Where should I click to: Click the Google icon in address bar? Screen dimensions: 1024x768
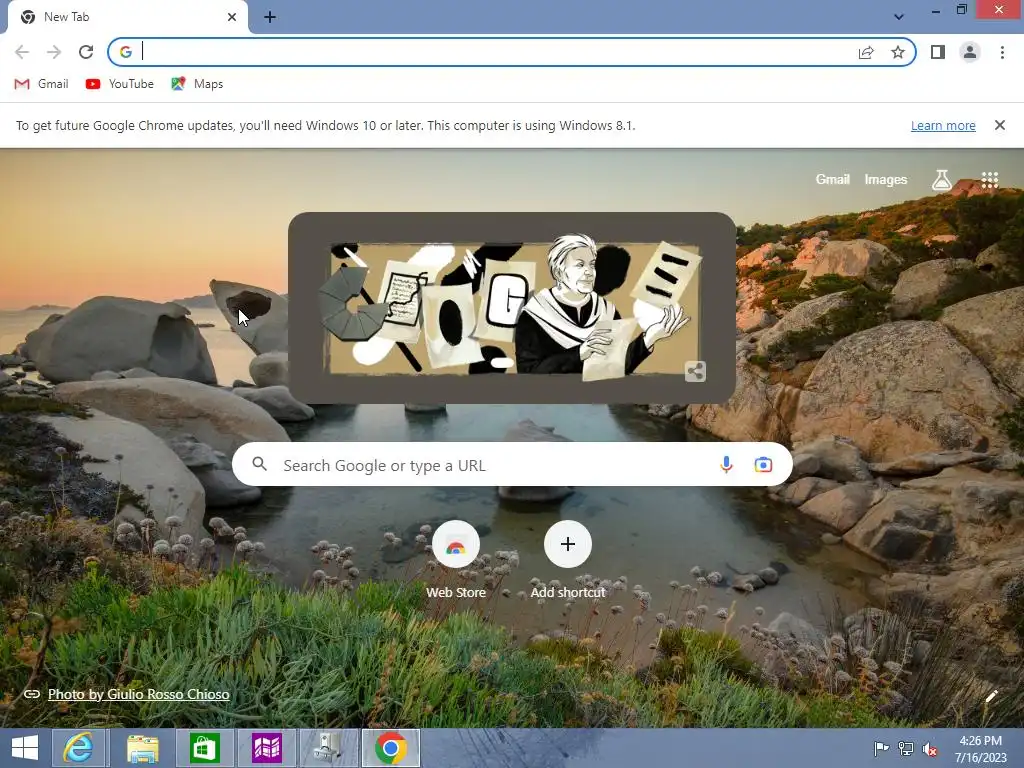point(126,52)
